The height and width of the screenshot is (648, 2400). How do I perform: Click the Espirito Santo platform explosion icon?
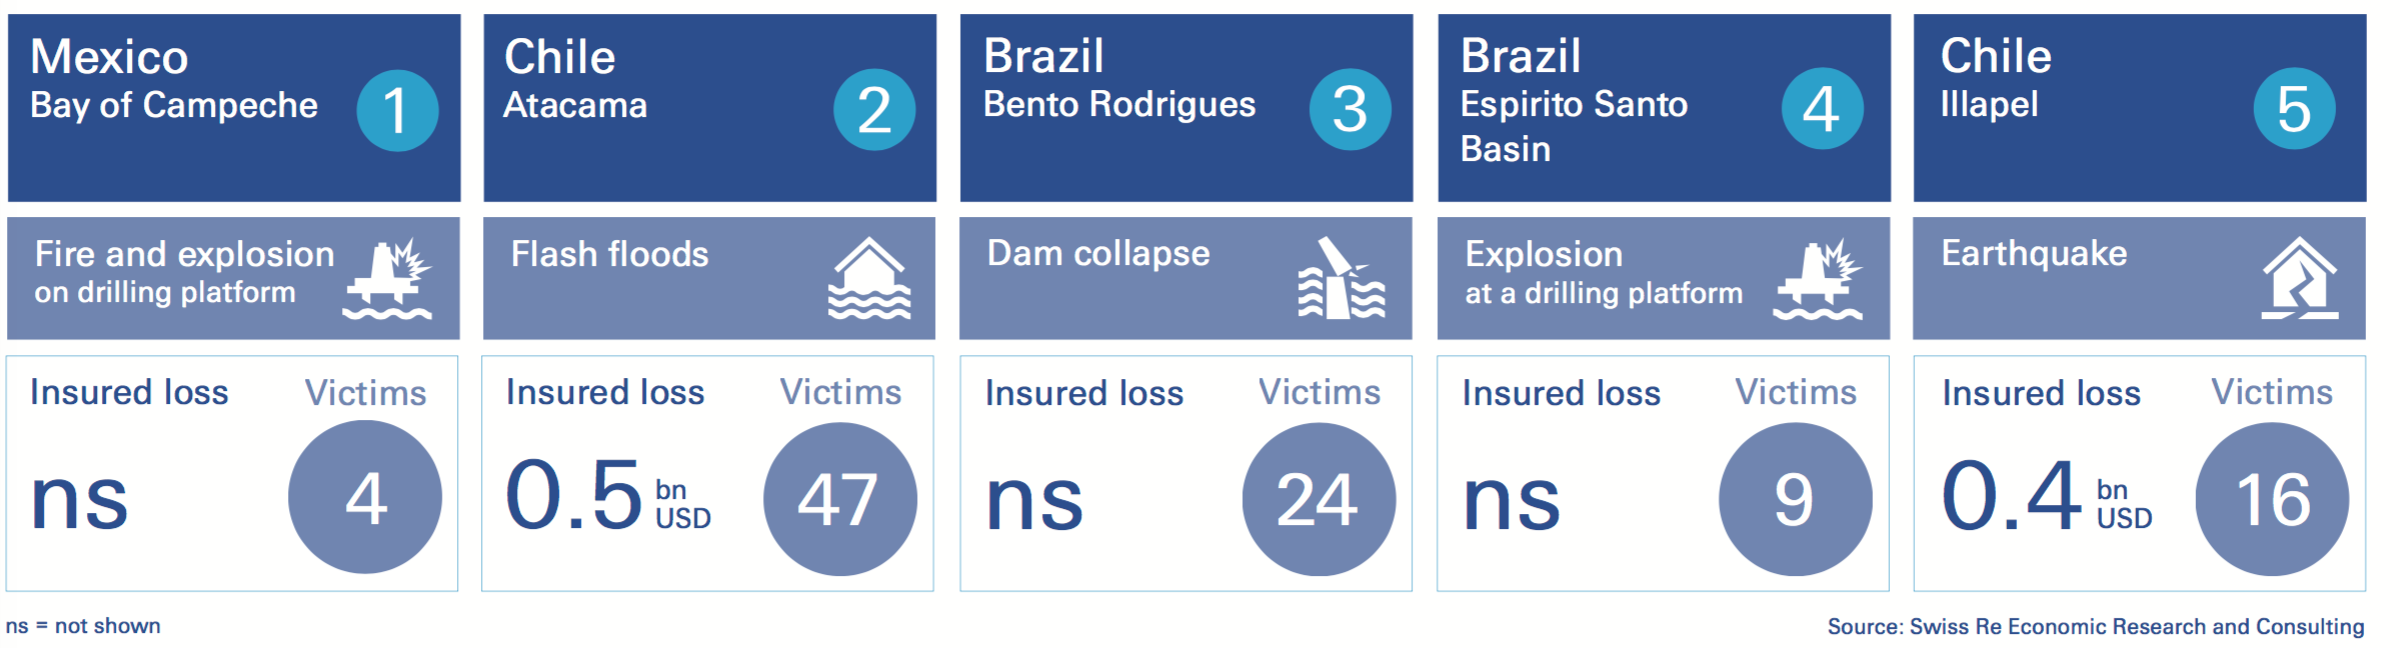[x=1818, y=280]
